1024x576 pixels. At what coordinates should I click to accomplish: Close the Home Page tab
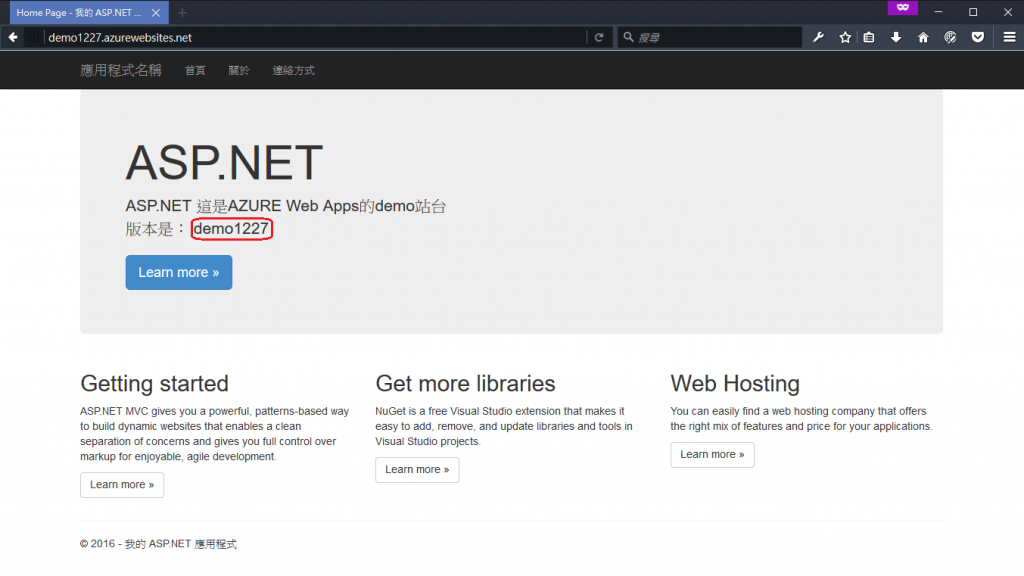(x=155, y=12)
